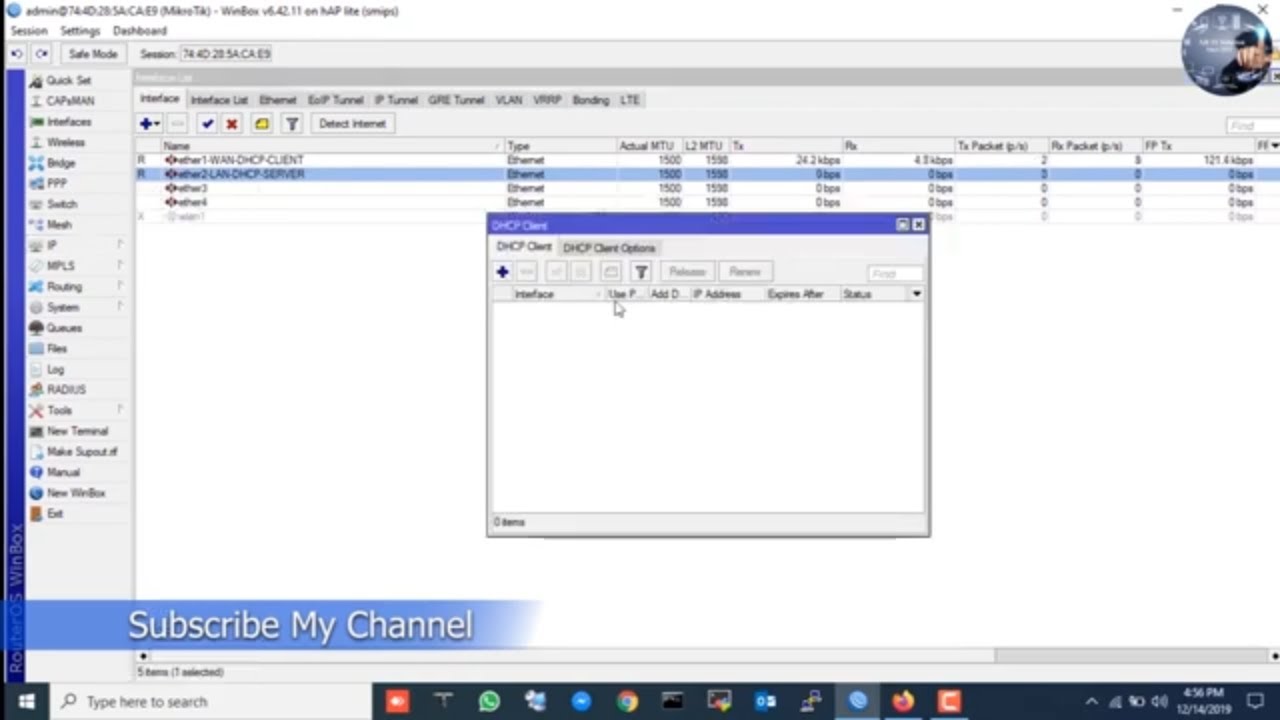Launch New WinBox from the sidebar

[75, 493]
